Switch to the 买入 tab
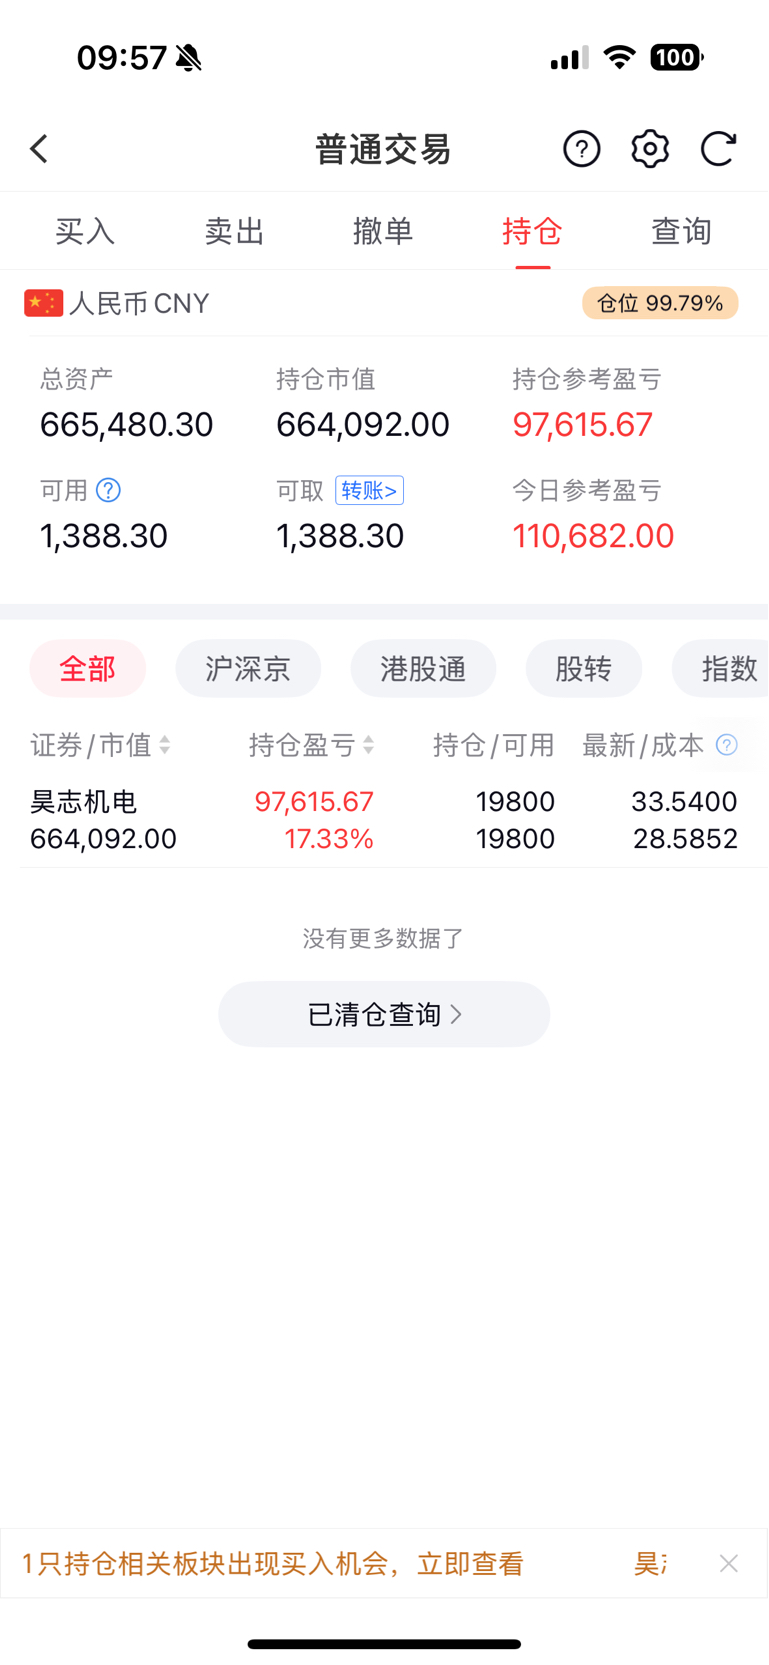 pos(85,231)
